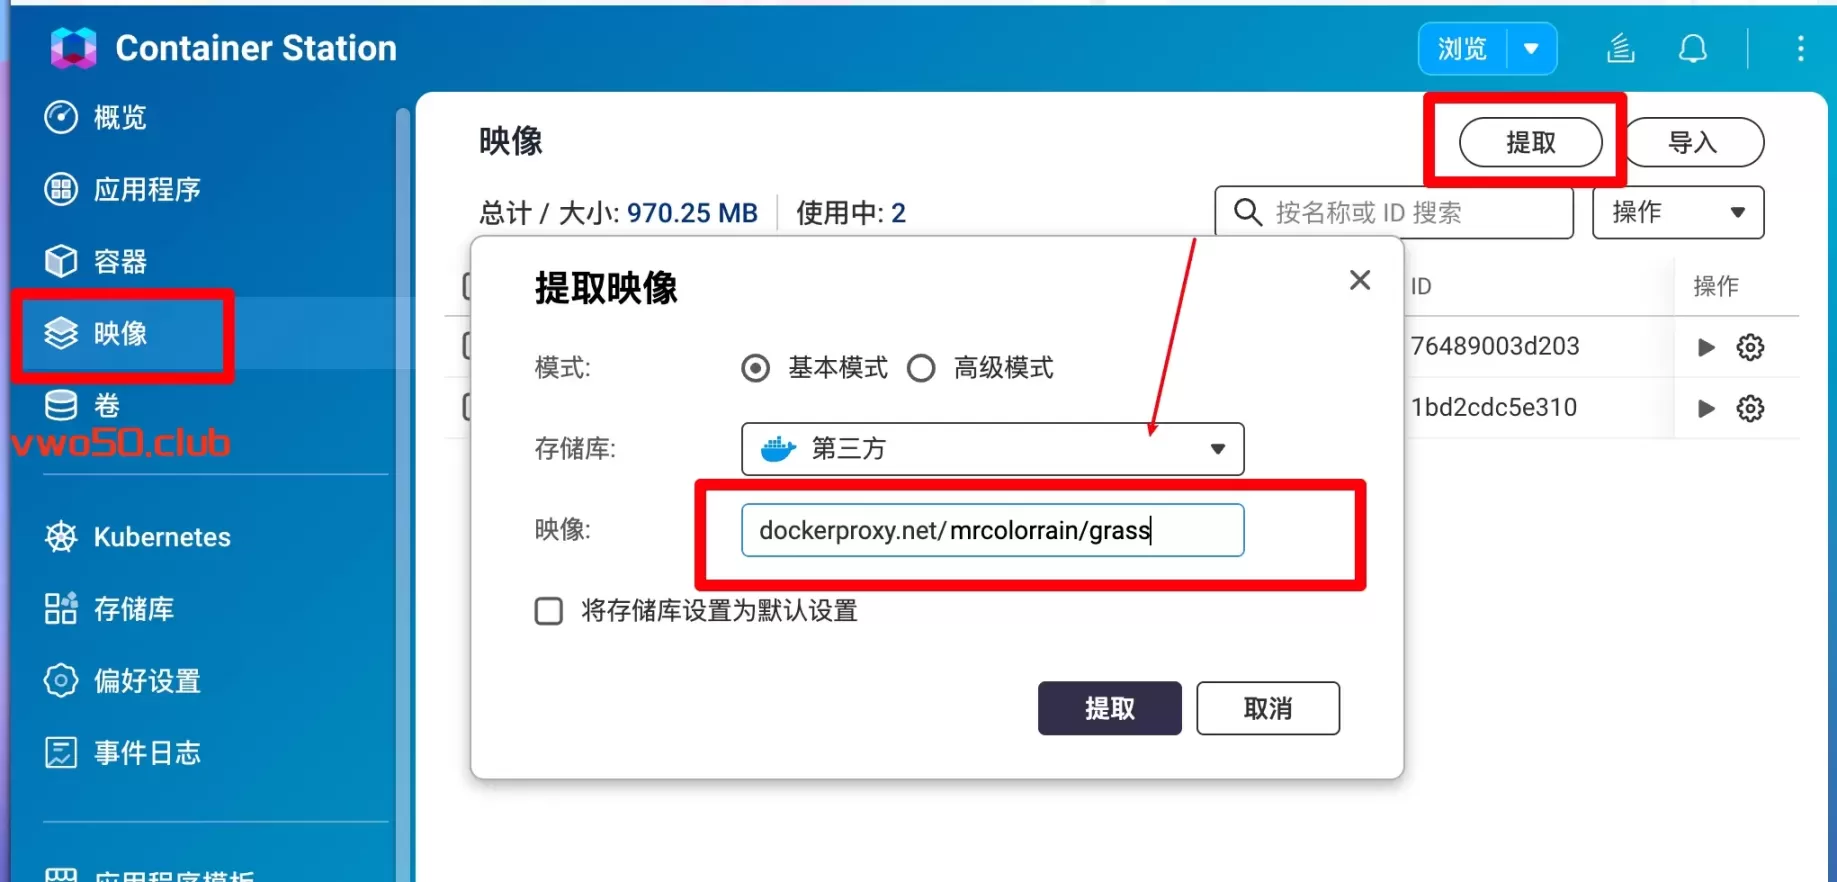Close the 提取映像 dialog

pos(1359,280)
